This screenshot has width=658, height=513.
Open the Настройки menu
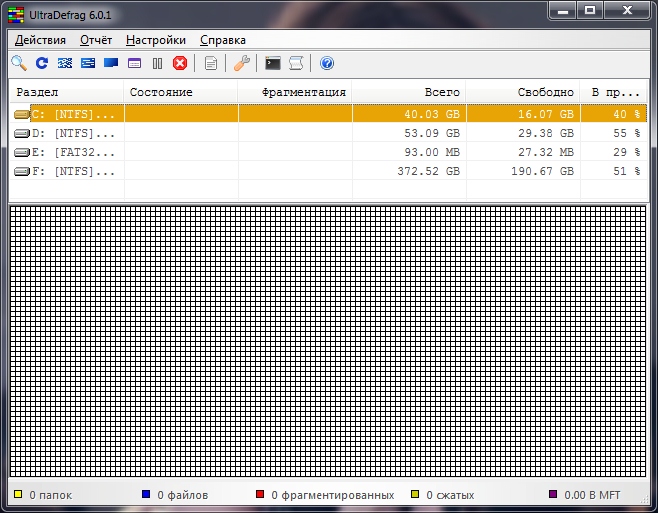(x=156, y=40)
